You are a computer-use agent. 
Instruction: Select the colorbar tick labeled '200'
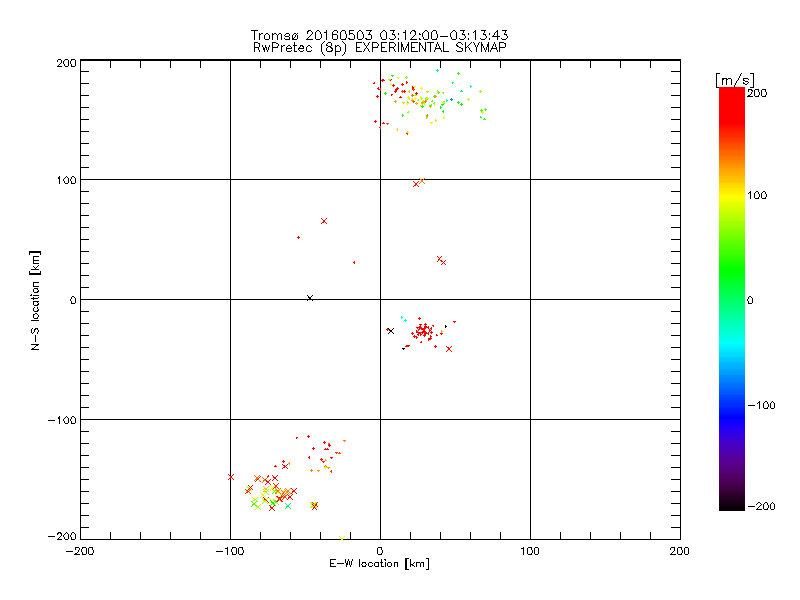[x=757, y=93]
